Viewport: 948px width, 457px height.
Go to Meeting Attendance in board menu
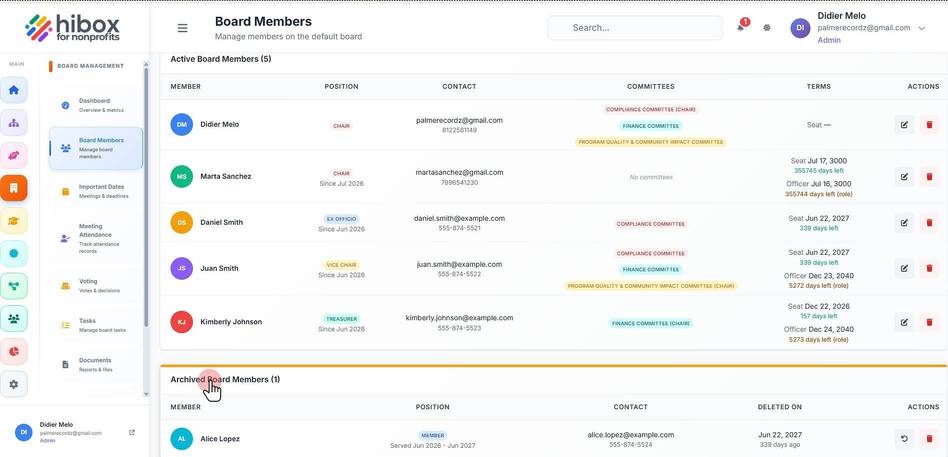click(96, 238)
